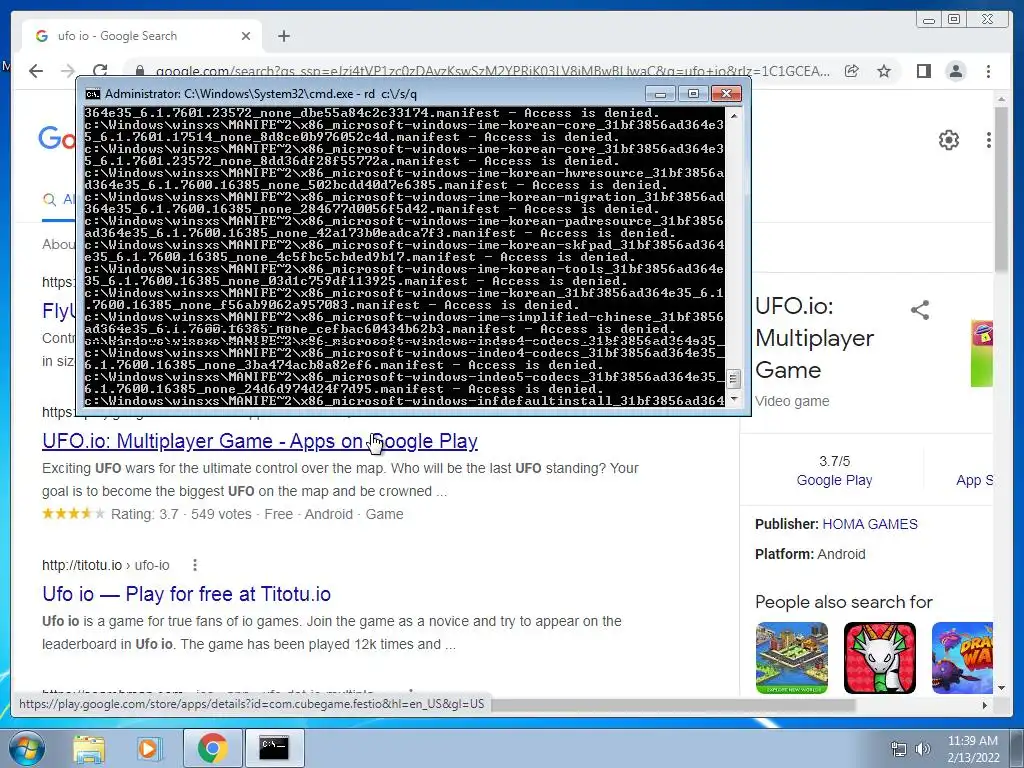Go back in Chrome

[36, 71]
